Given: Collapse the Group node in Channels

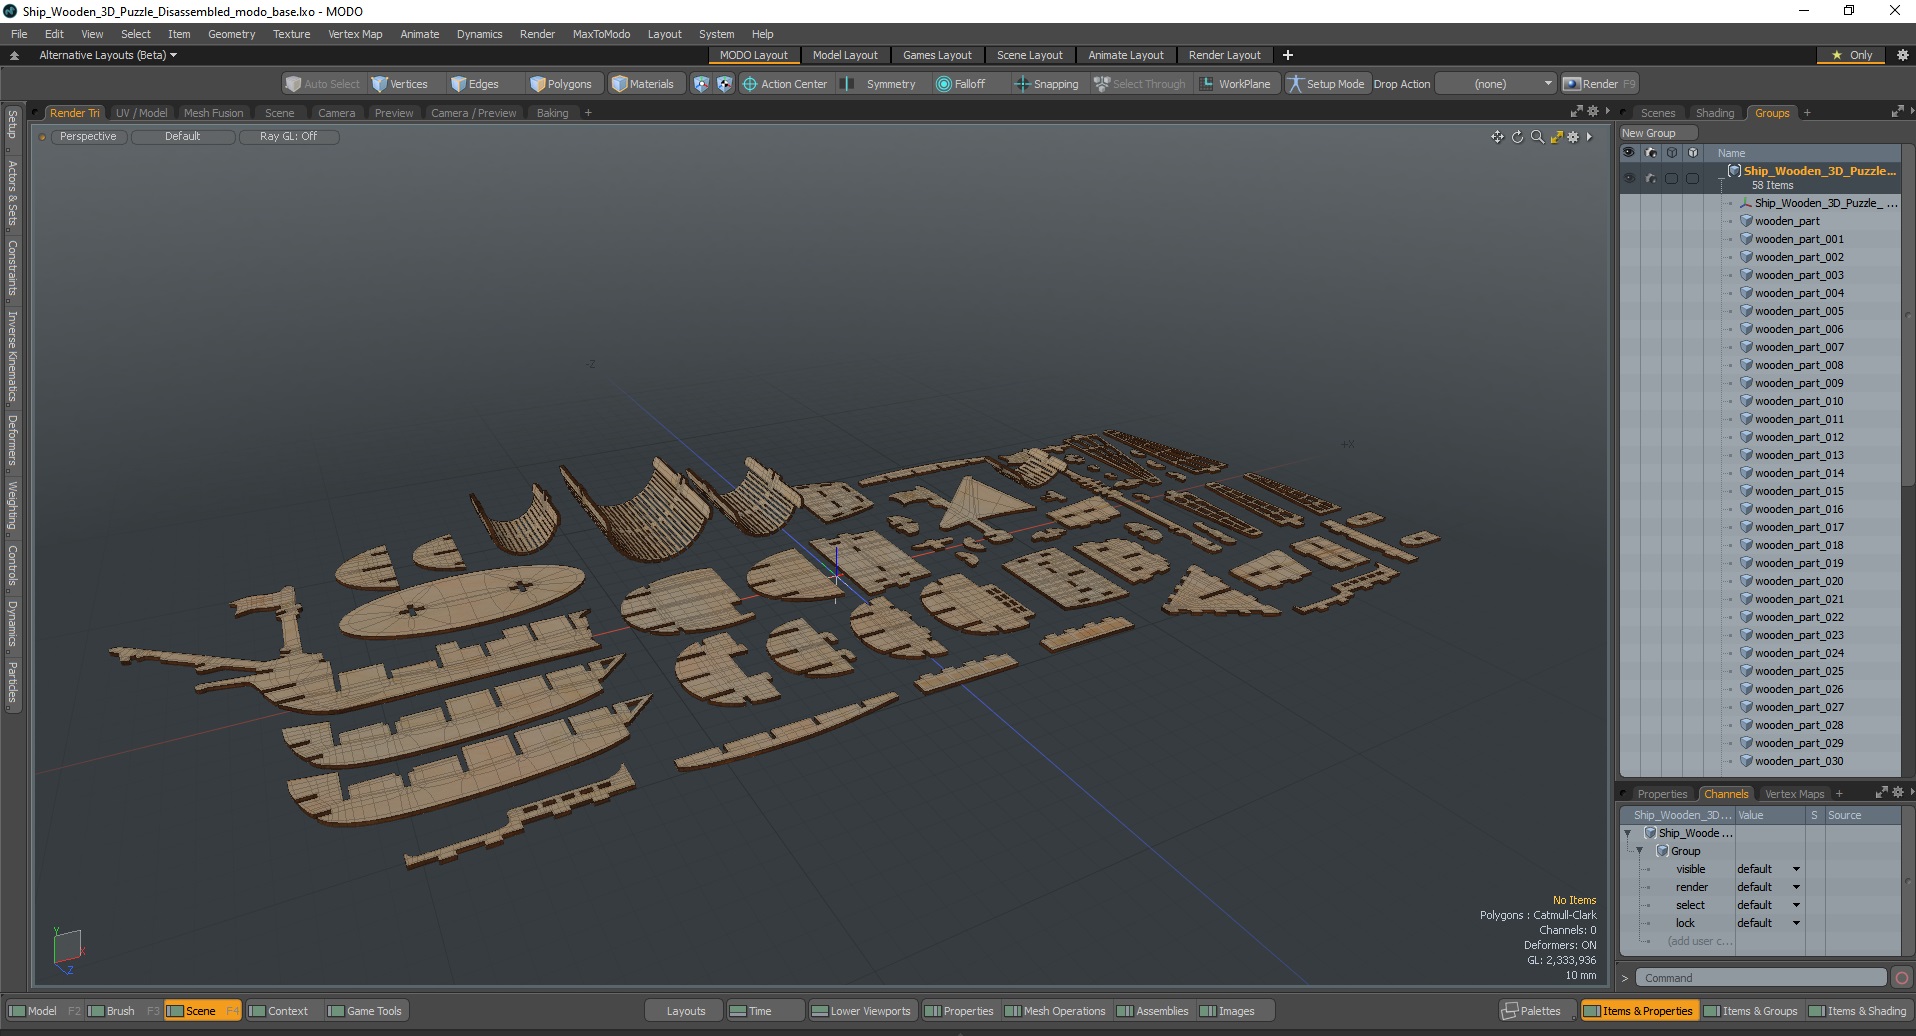Looking at the screenshot, I should click(1640, 851).
